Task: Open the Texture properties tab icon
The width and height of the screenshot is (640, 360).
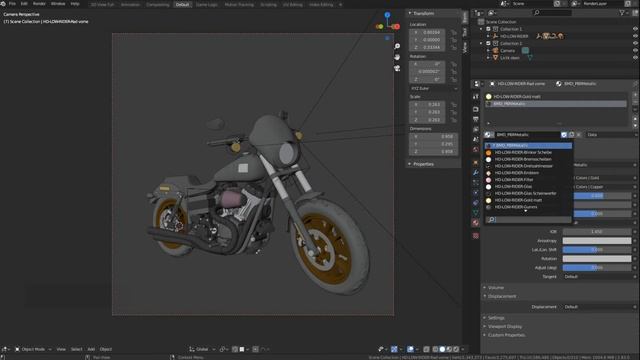Action: [x=476, y=236]
